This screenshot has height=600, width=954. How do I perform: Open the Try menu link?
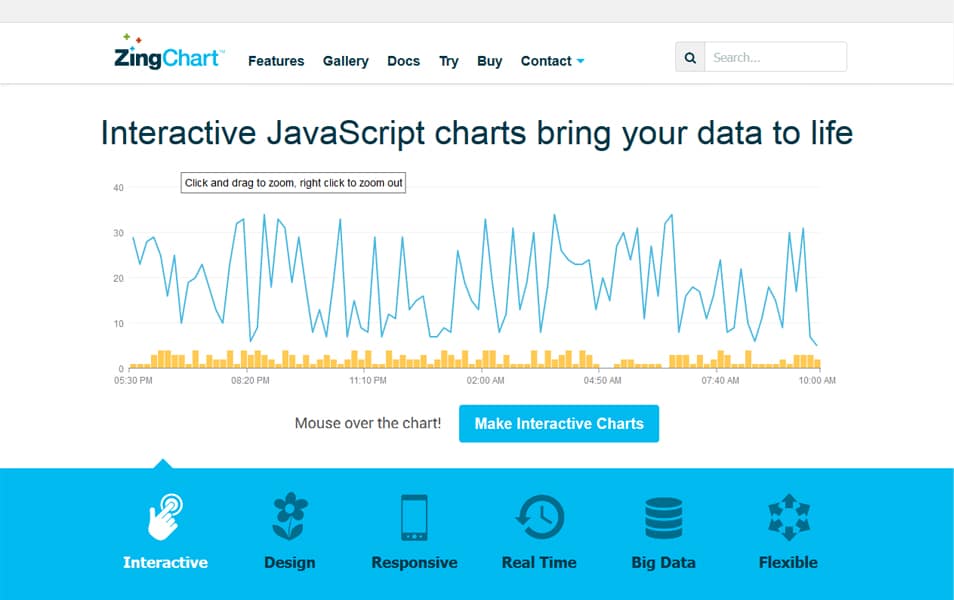[x=448, y=61]
